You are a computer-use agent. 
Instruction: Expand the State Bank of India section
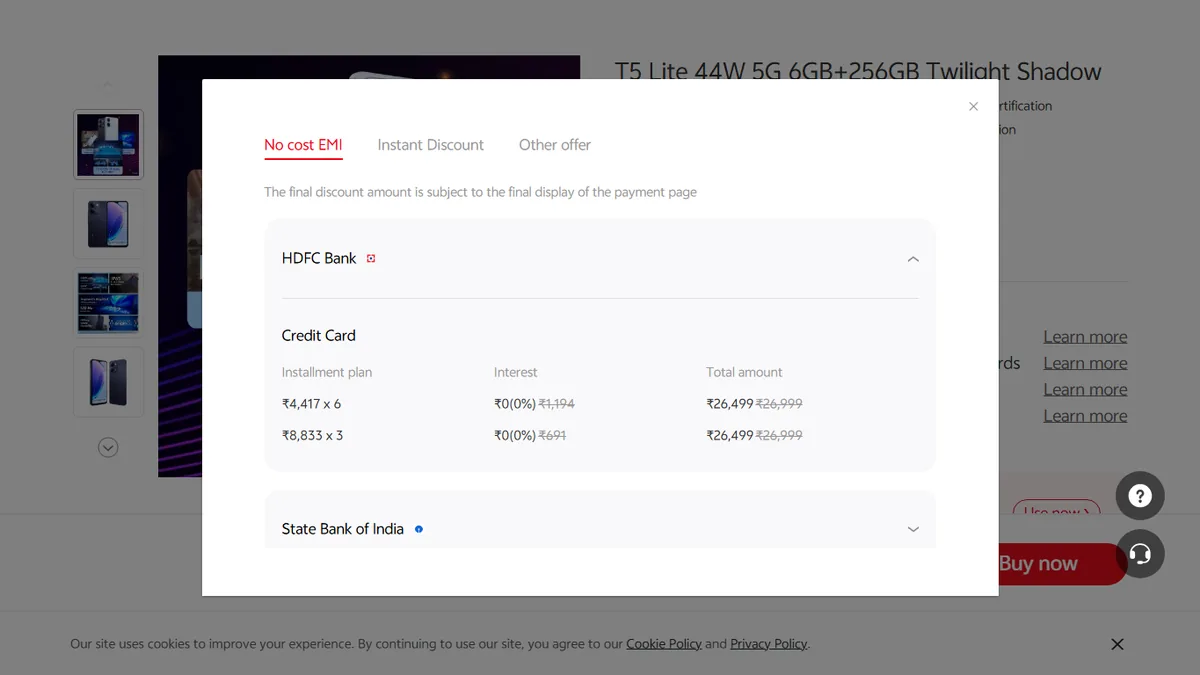pyautogui.click(x=913, y=529)
